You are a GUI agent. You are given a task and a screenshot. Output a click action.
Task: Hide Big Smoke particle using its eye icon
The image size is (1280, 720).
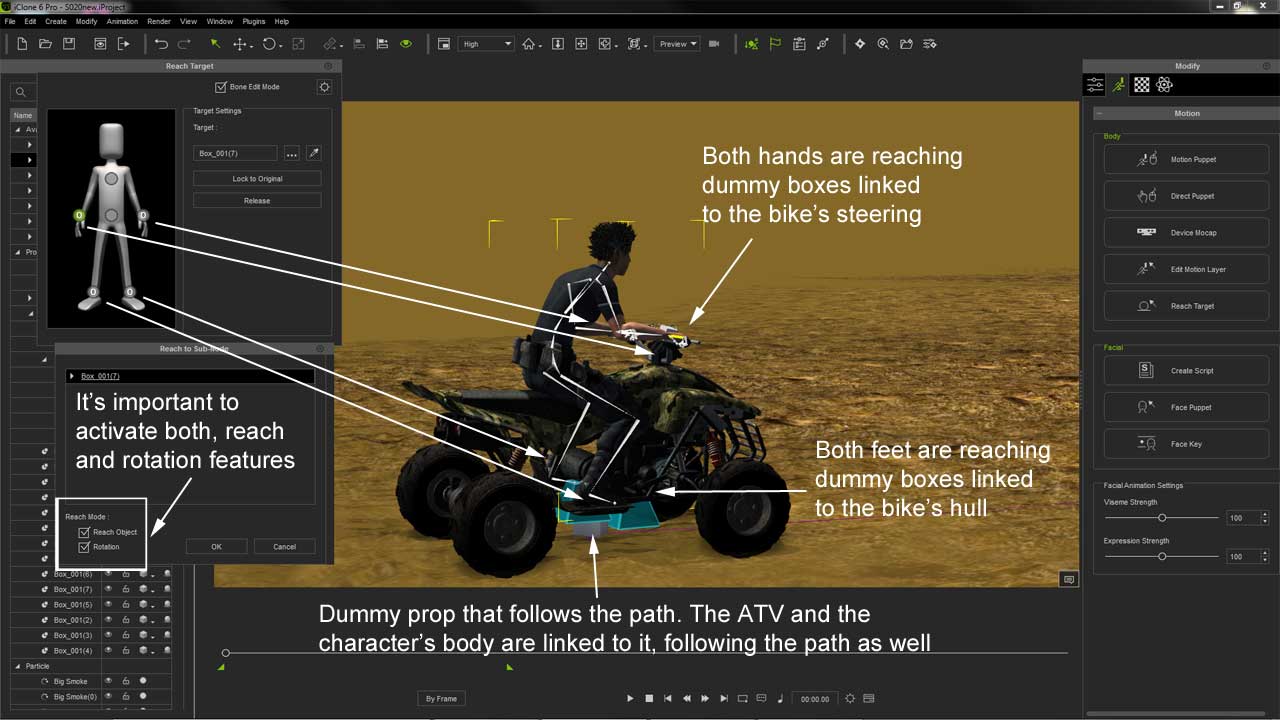[108, 682]
